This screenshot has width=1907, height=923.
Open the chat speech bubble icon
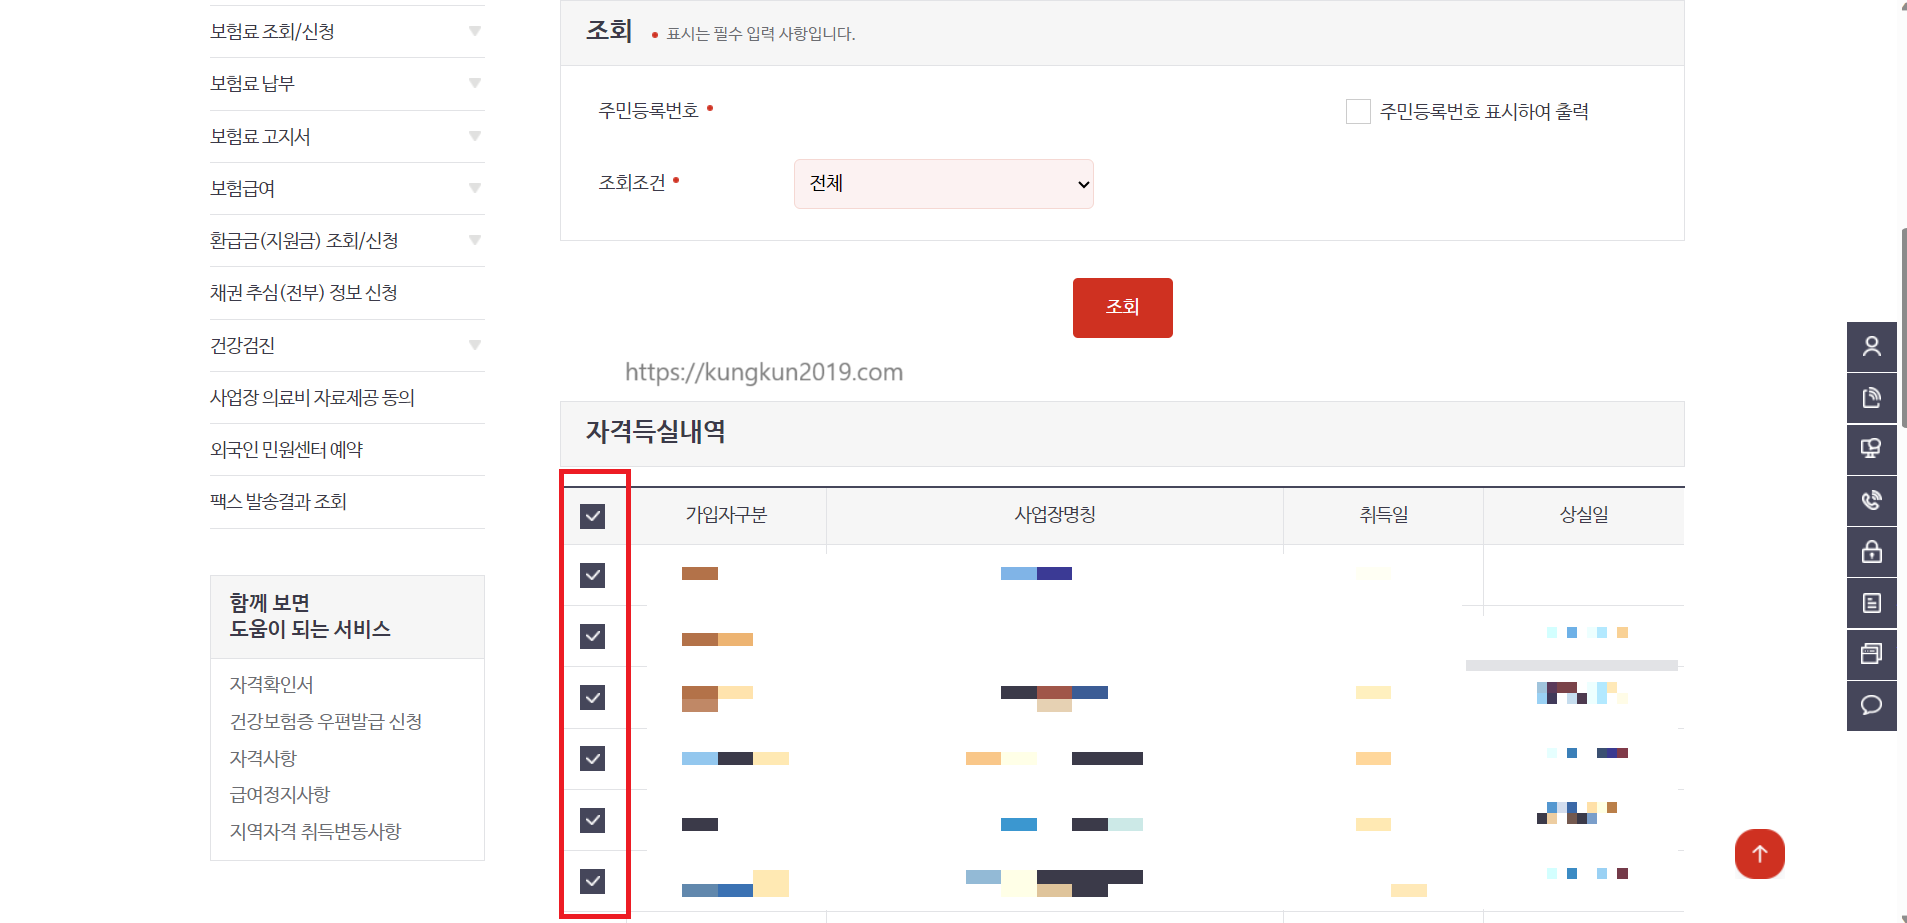tap(1872, 705)
